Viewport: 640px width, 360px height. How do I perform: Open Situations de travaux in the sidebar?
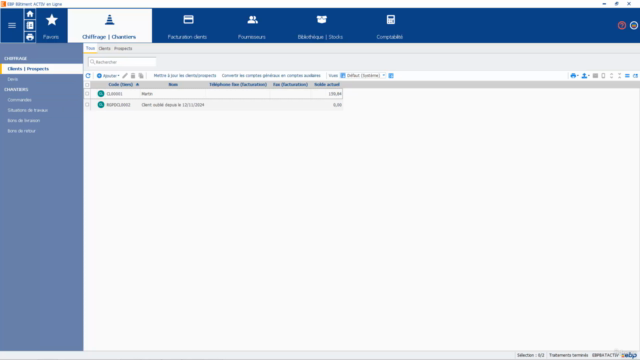point(27,110)
